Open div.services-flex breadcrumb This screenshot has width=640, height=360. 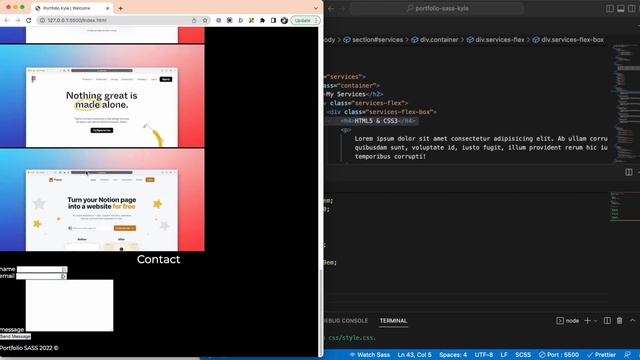[496, 40]
